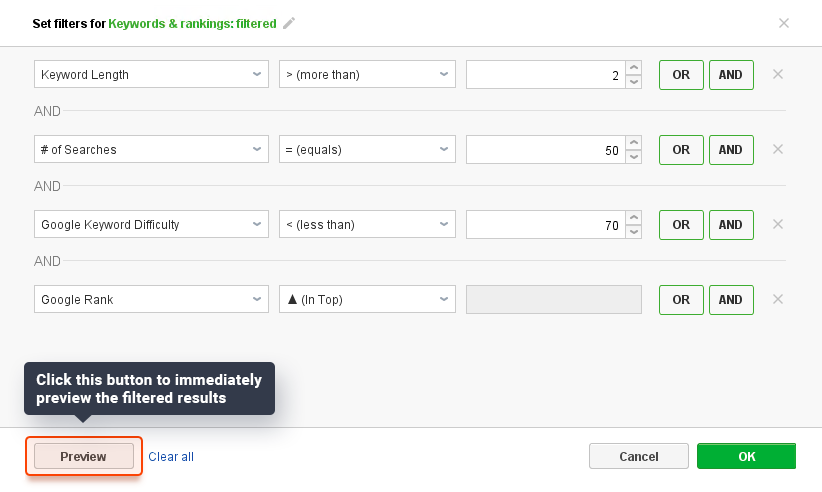Decrease the # of Searches value with down arrow

coord(634,157)
